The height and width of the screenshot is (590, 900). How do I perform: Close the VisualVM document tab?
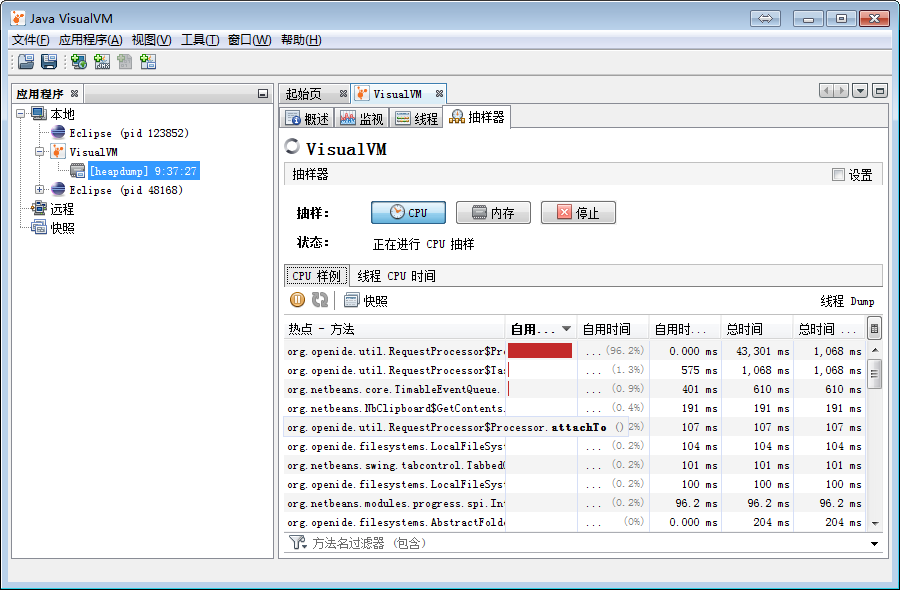click(439, 94)
